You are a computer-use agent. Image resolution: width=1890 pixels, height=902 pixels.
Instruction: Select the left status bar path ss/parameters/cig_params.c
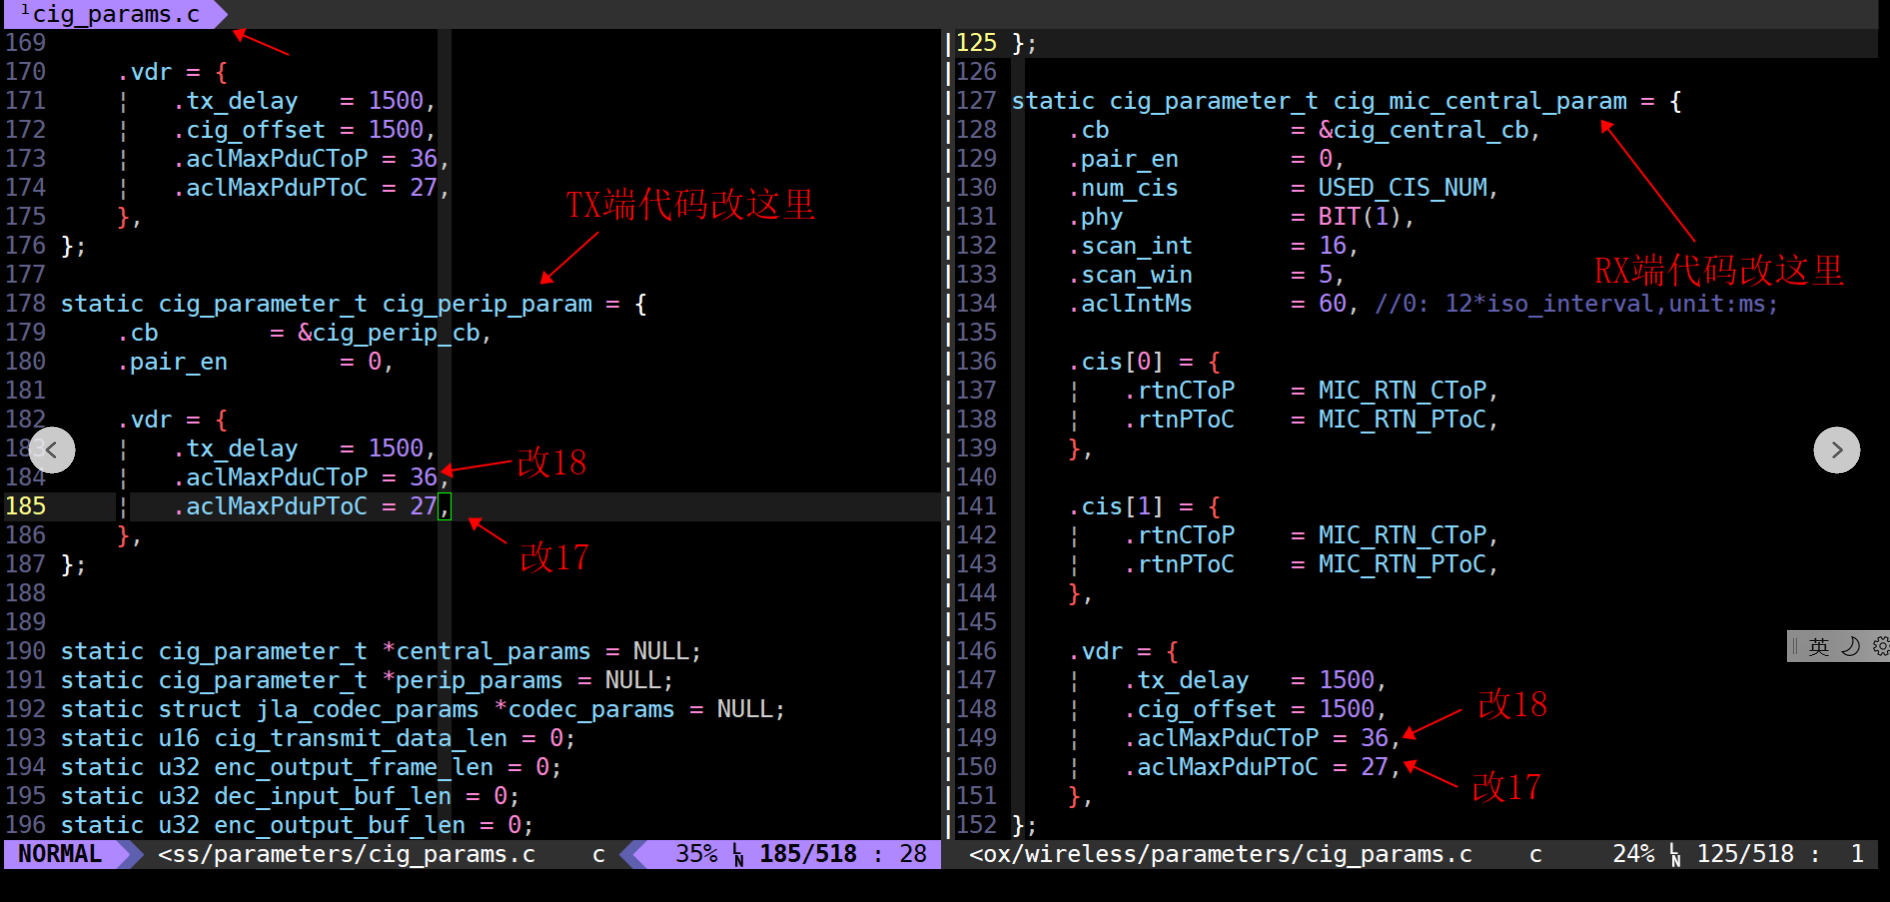click(x=347, y=854)
